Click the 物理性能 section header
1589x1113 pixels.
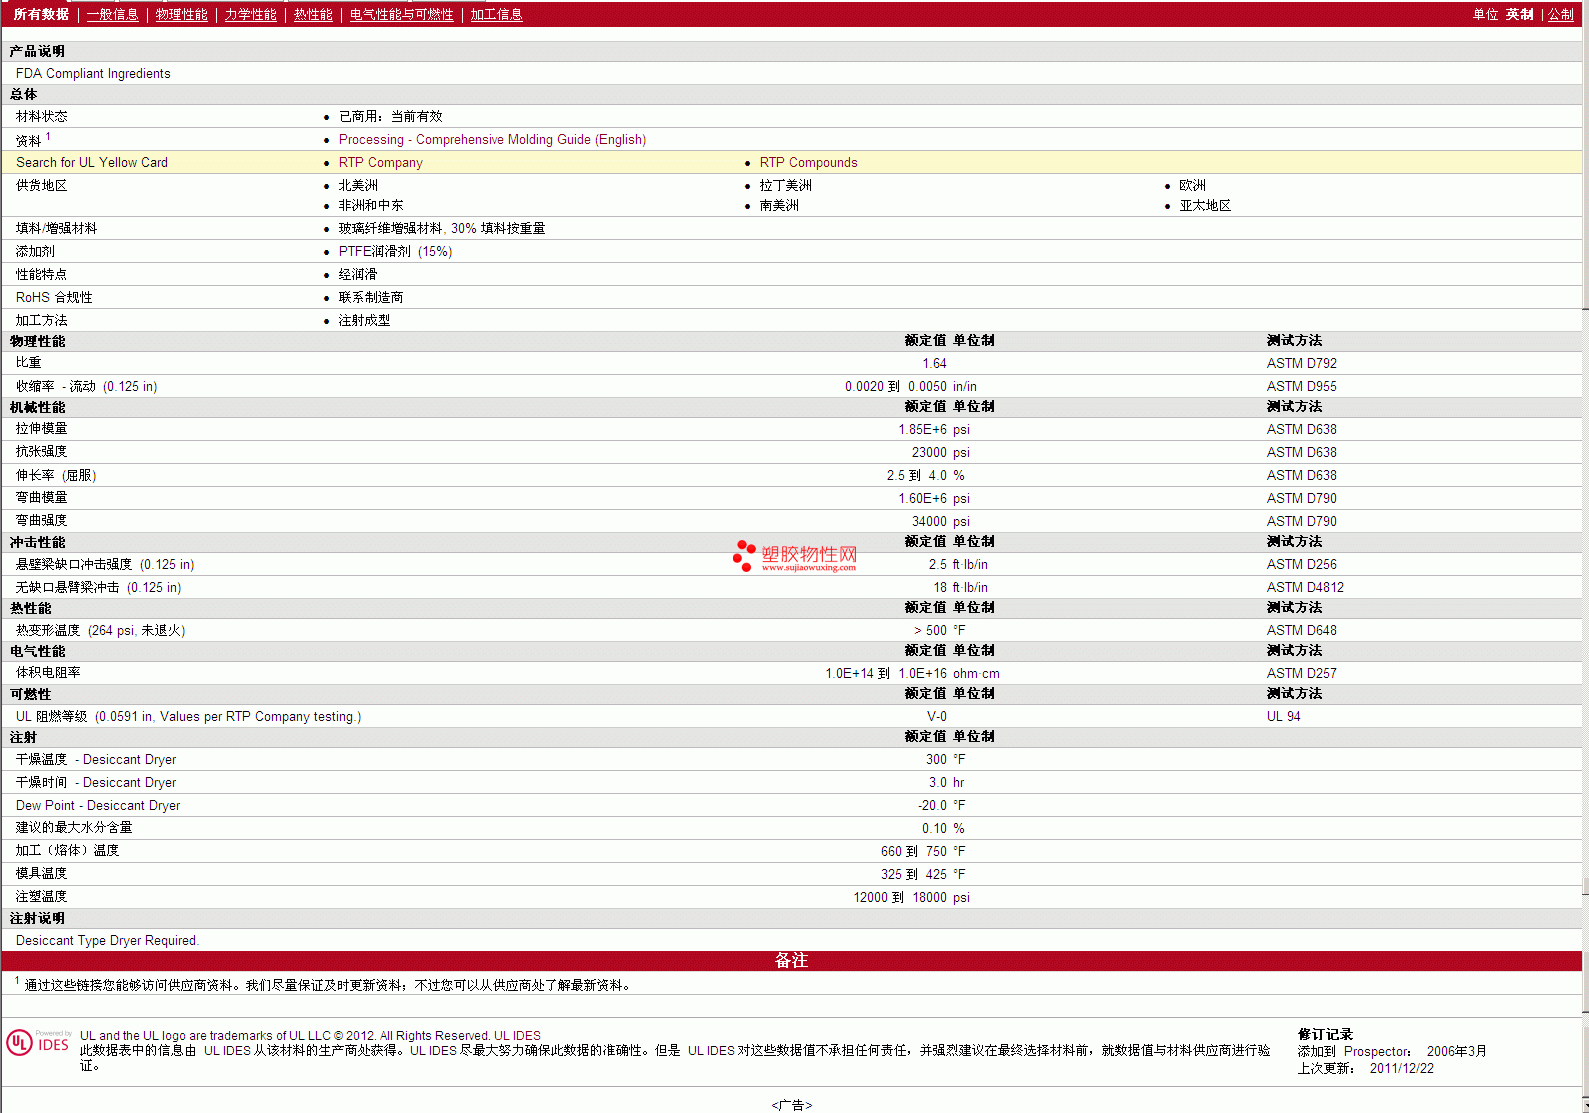click(37, 342)
